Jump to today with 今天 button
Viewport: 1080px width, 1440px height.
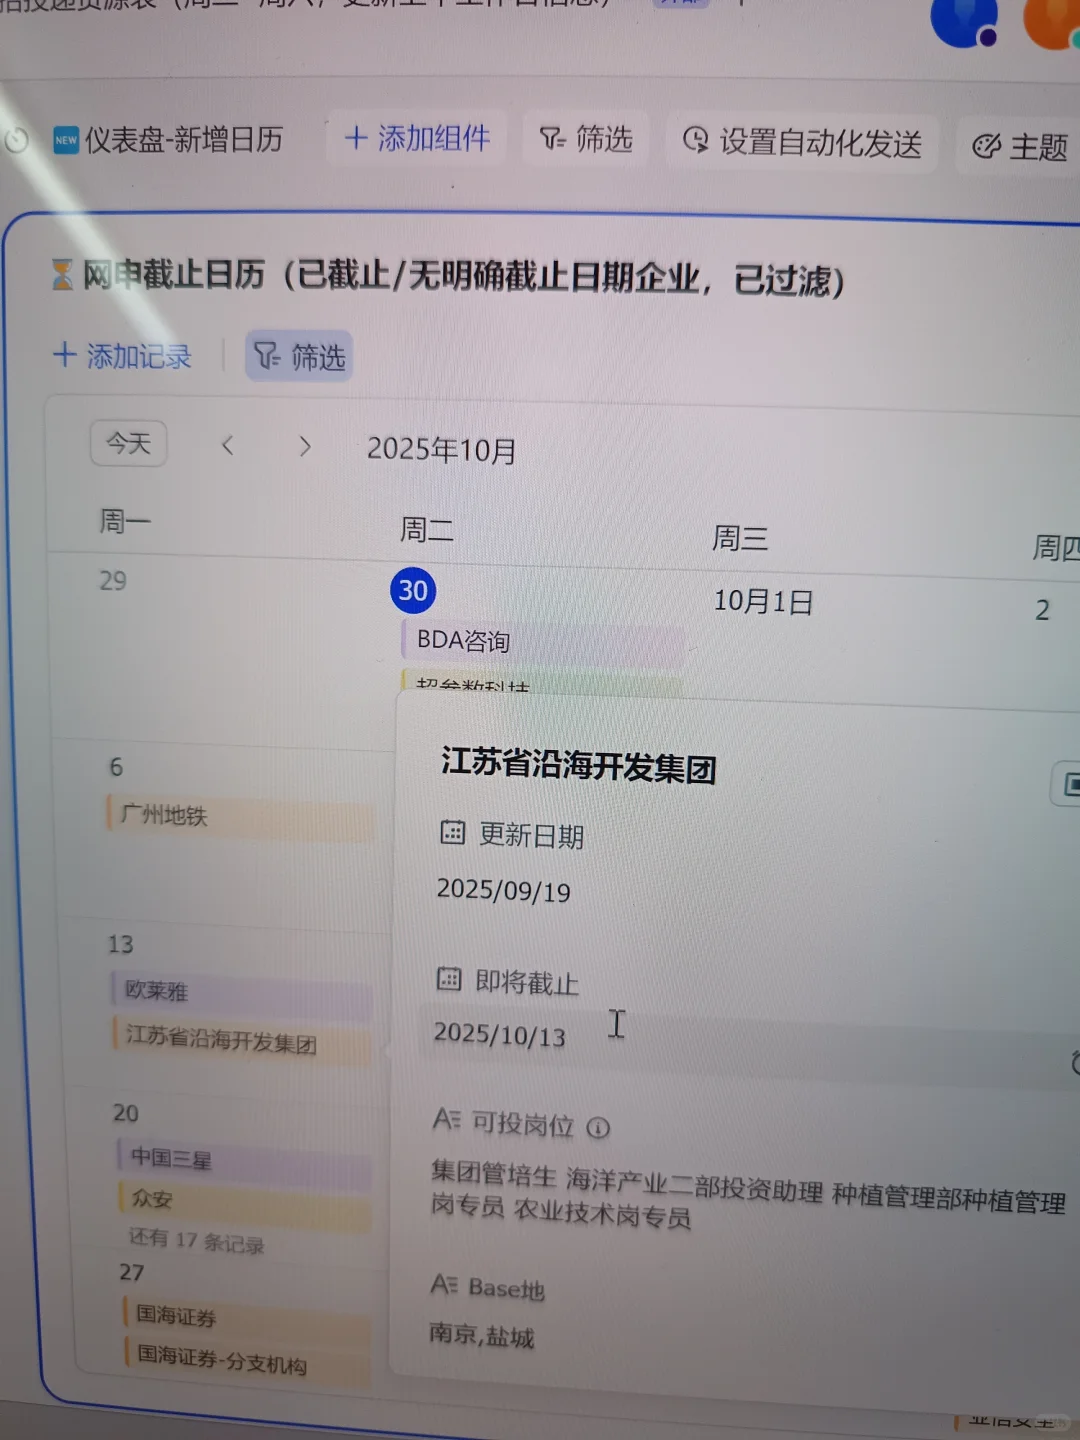[129, 443]
